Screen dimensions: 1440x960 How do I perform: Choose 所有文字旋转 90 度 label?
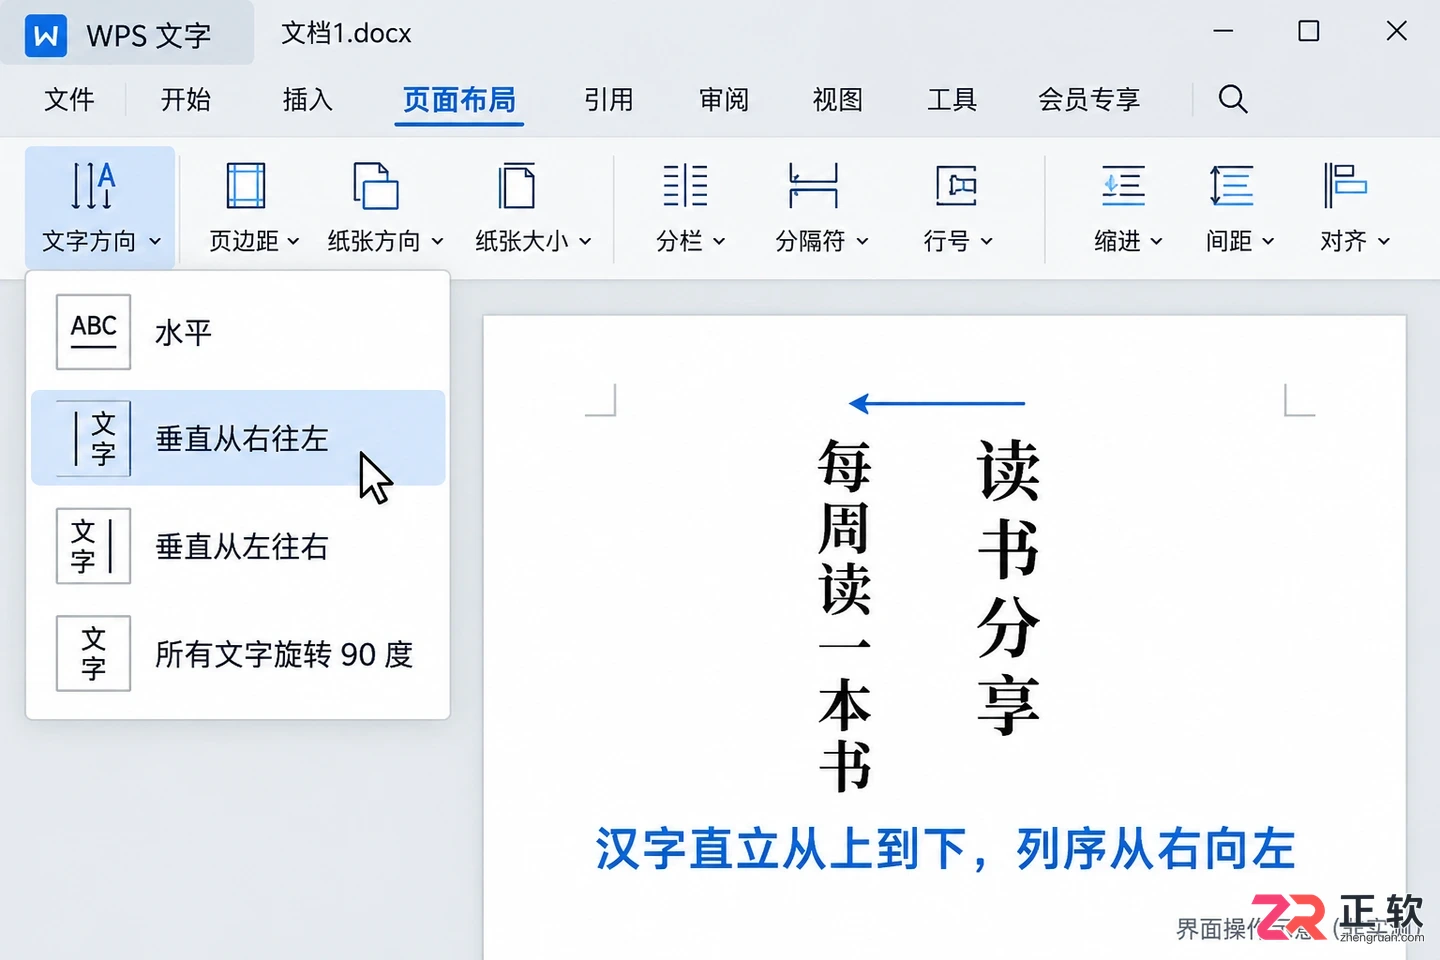(x=284, y=654)
